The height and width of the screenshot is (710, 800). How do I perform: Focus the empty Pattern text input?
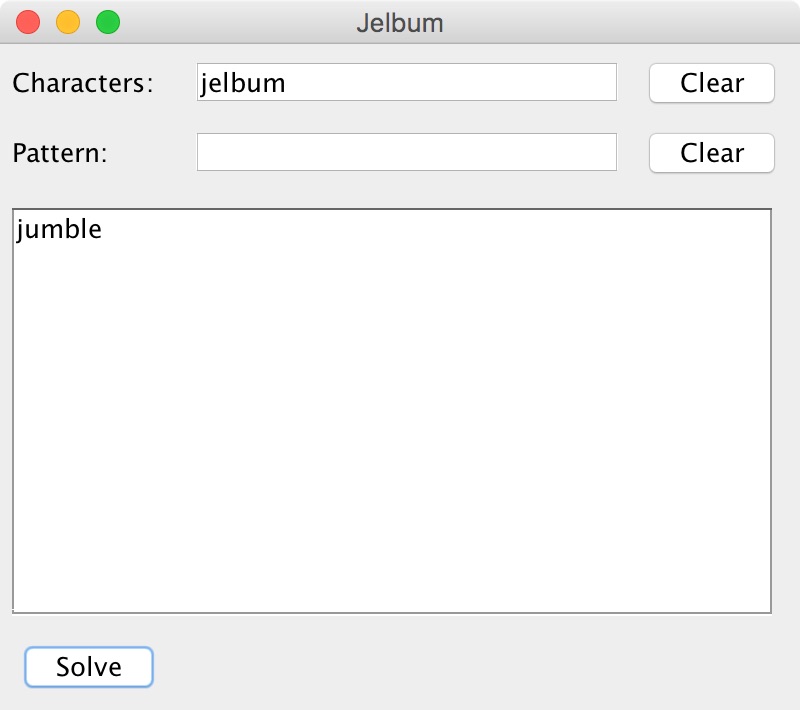point(406,153)
